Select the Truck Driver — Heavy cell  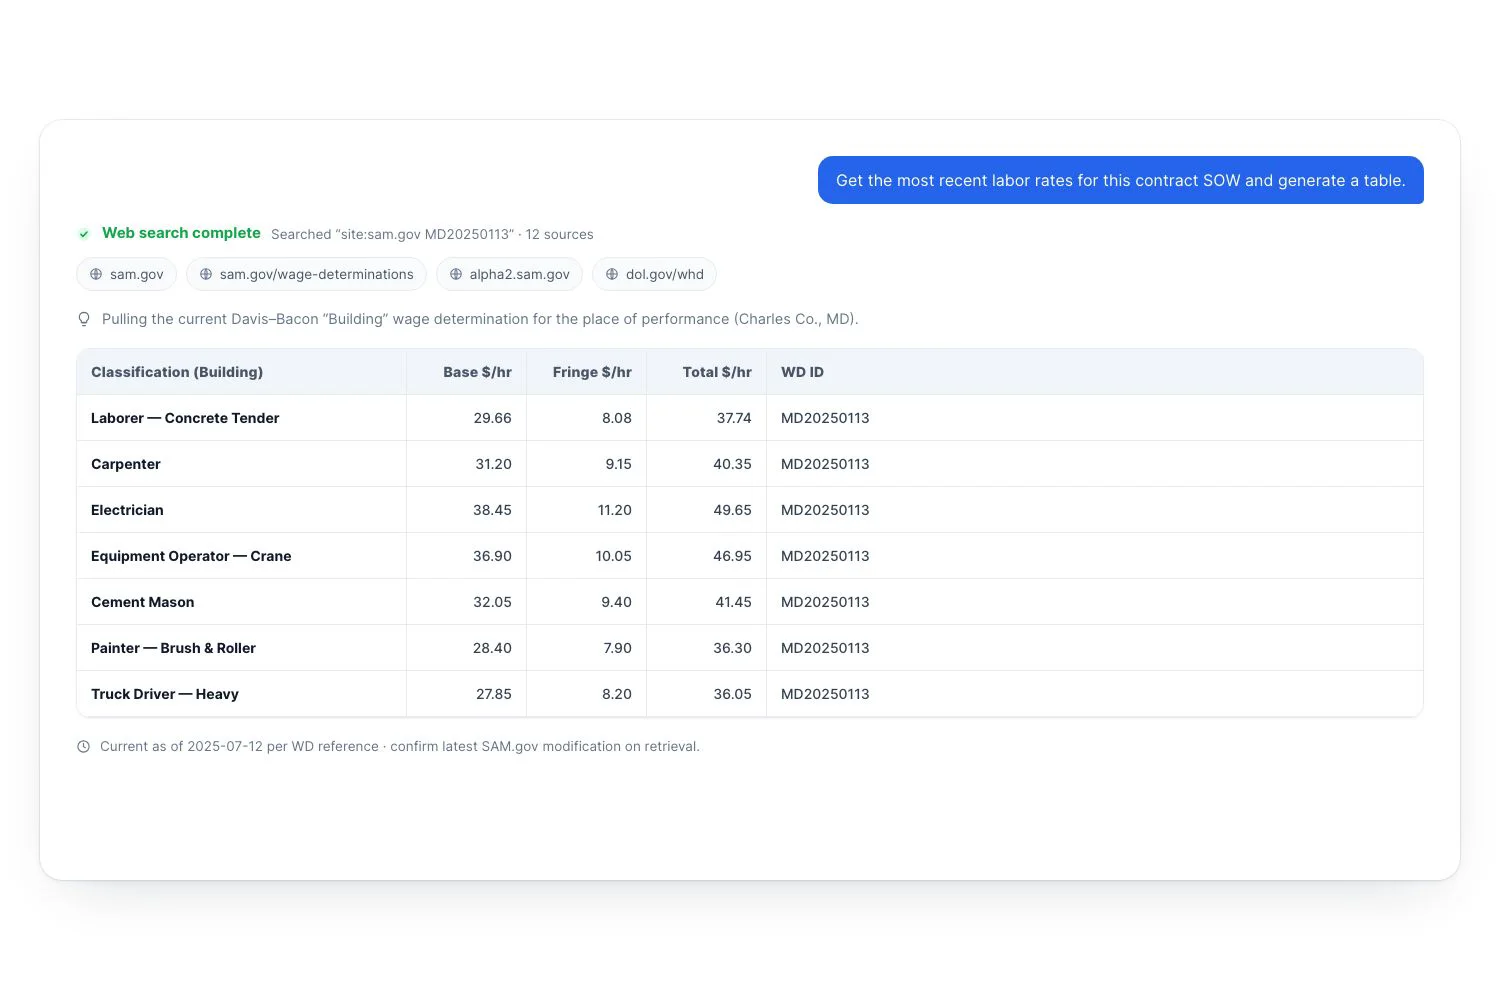pyautogui.click(x=241, y=694)
